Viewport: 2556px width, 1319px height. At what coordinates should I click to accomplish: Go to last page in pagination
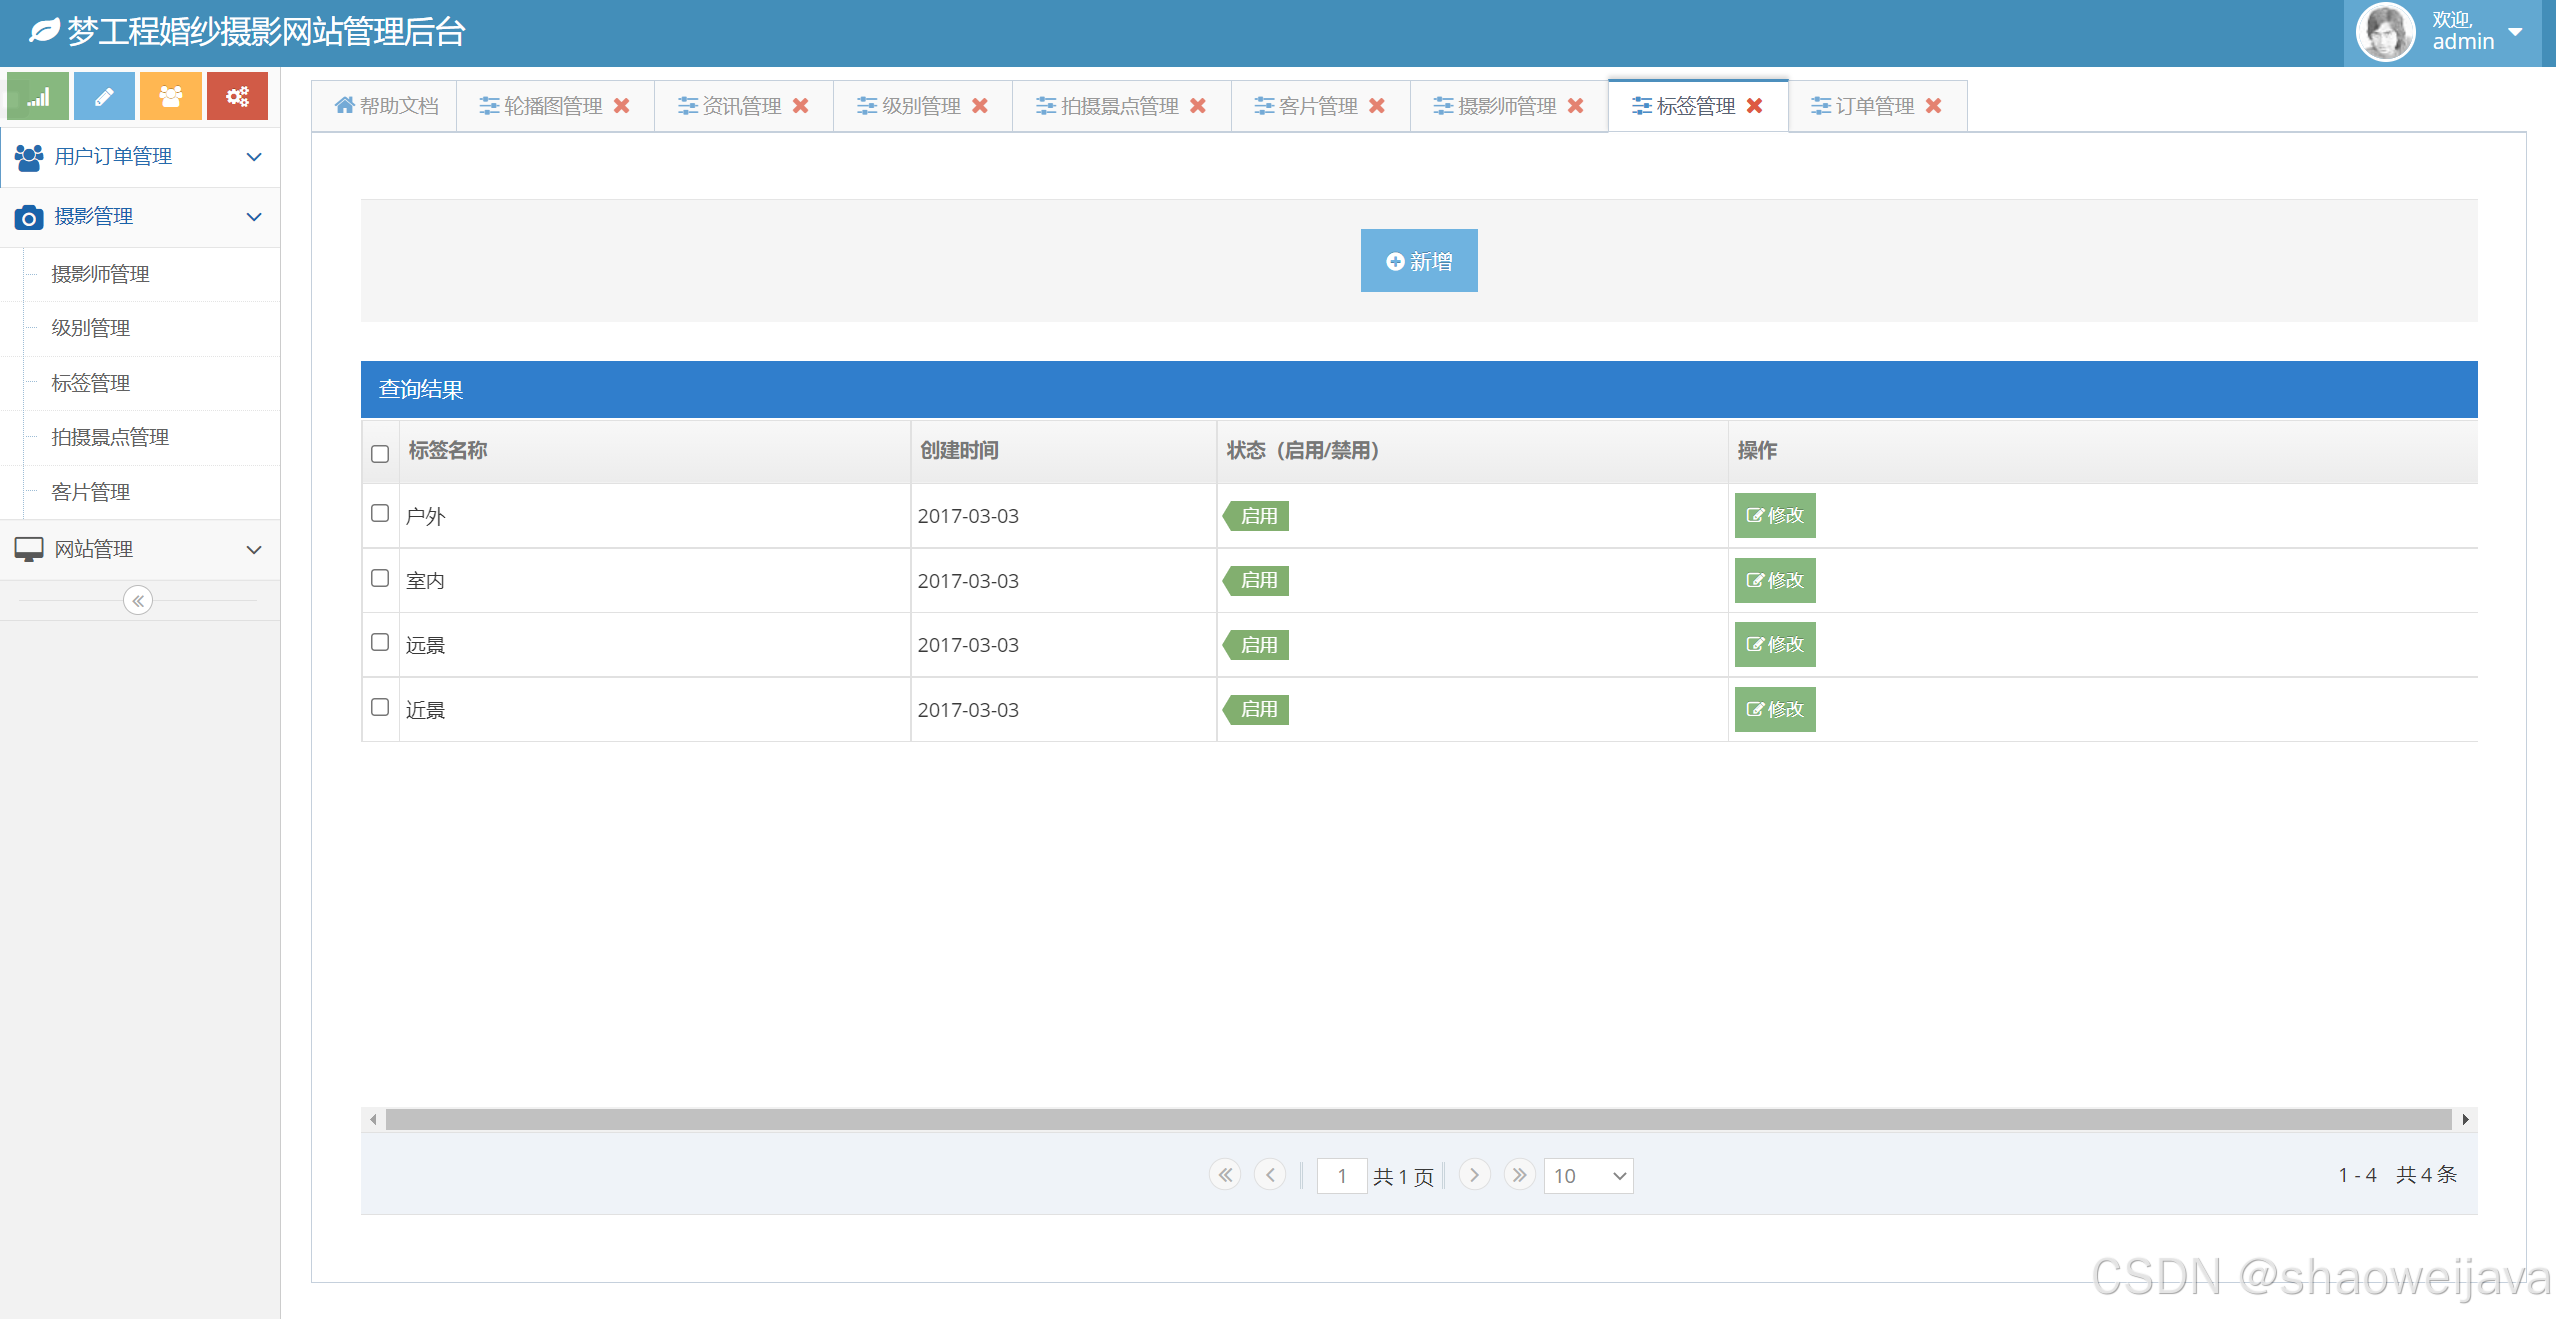click(x=1519, y=1175)
